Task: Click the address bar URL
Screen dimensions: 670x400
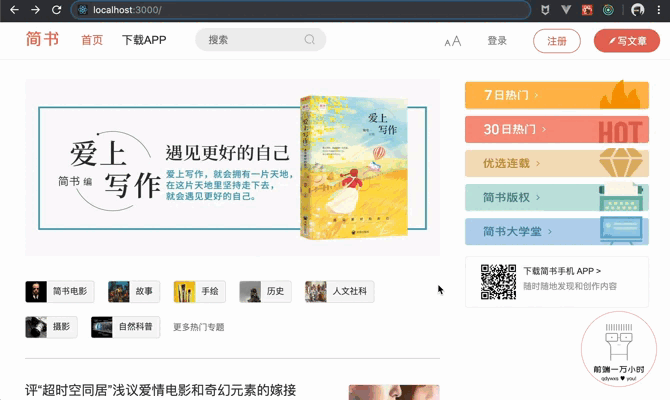Action: coord(127,10)
